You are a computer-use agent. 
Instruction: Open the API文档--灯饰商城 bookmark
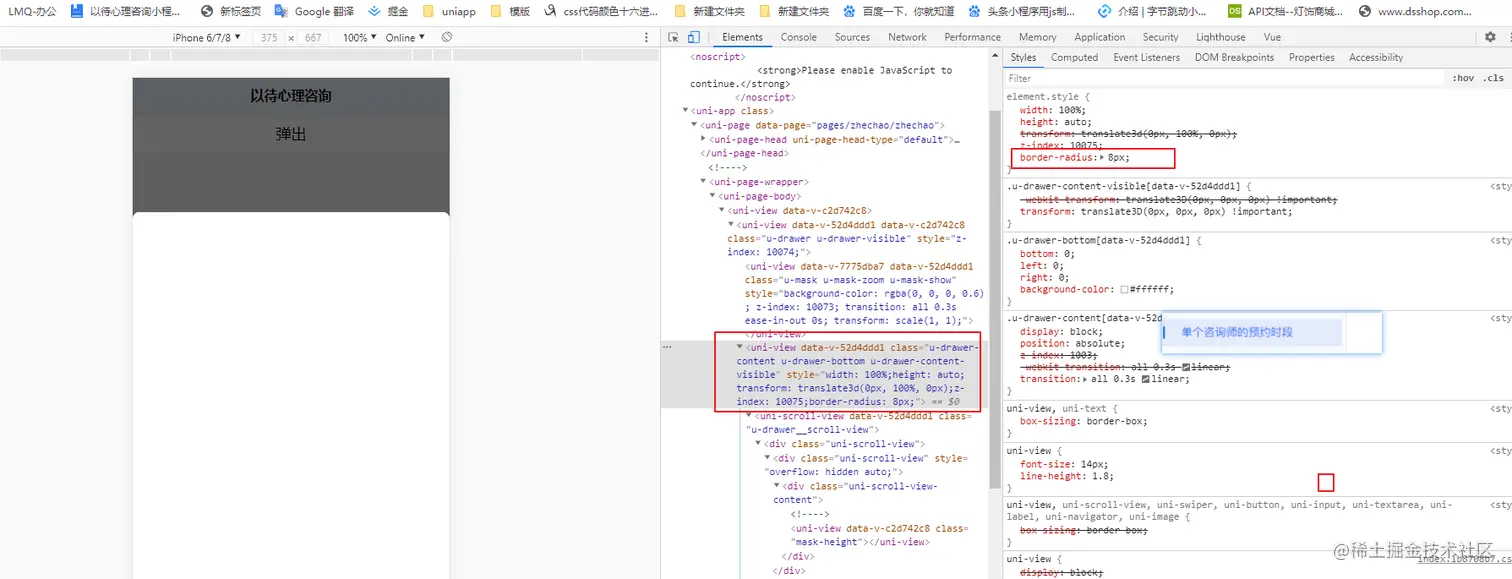(1285, 12)
